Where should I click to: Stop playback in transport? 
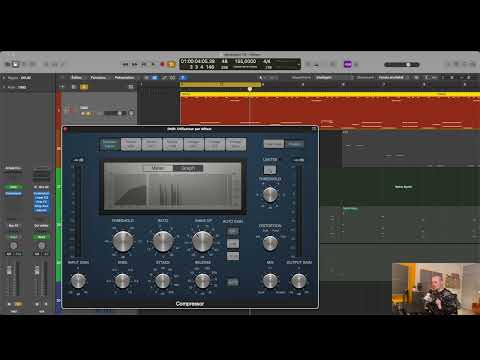pos(144,64)
